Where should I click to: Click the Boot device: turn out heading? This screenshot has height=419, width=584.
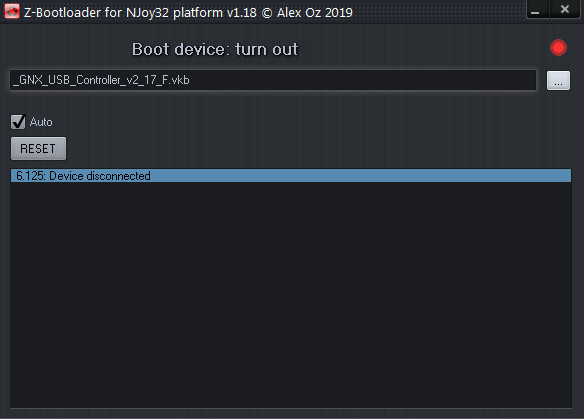(x=215, y=49)
